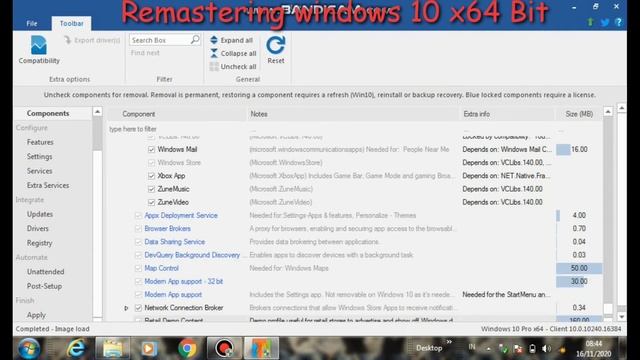Open the File menu
640x360 pixels.
coord(32,24)
